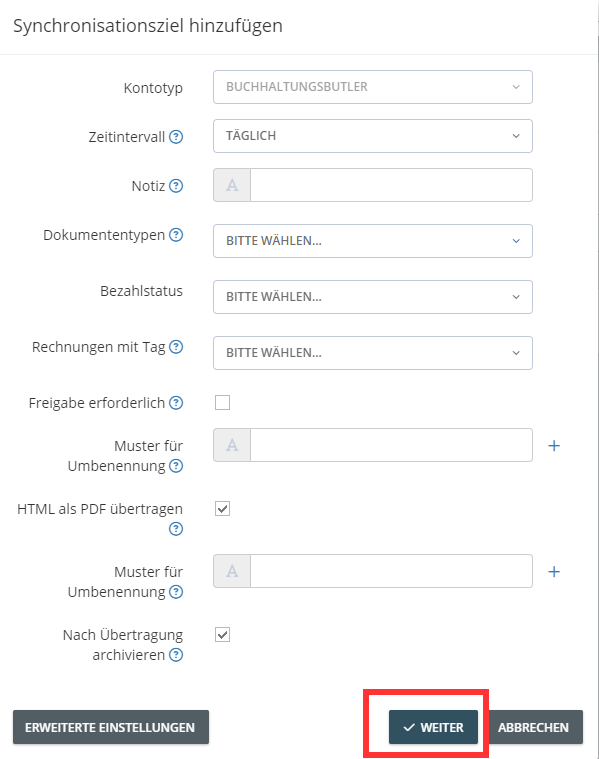Click the Kontotyp label
Viewport: 599px width, 759px height.
pos(153,88)
